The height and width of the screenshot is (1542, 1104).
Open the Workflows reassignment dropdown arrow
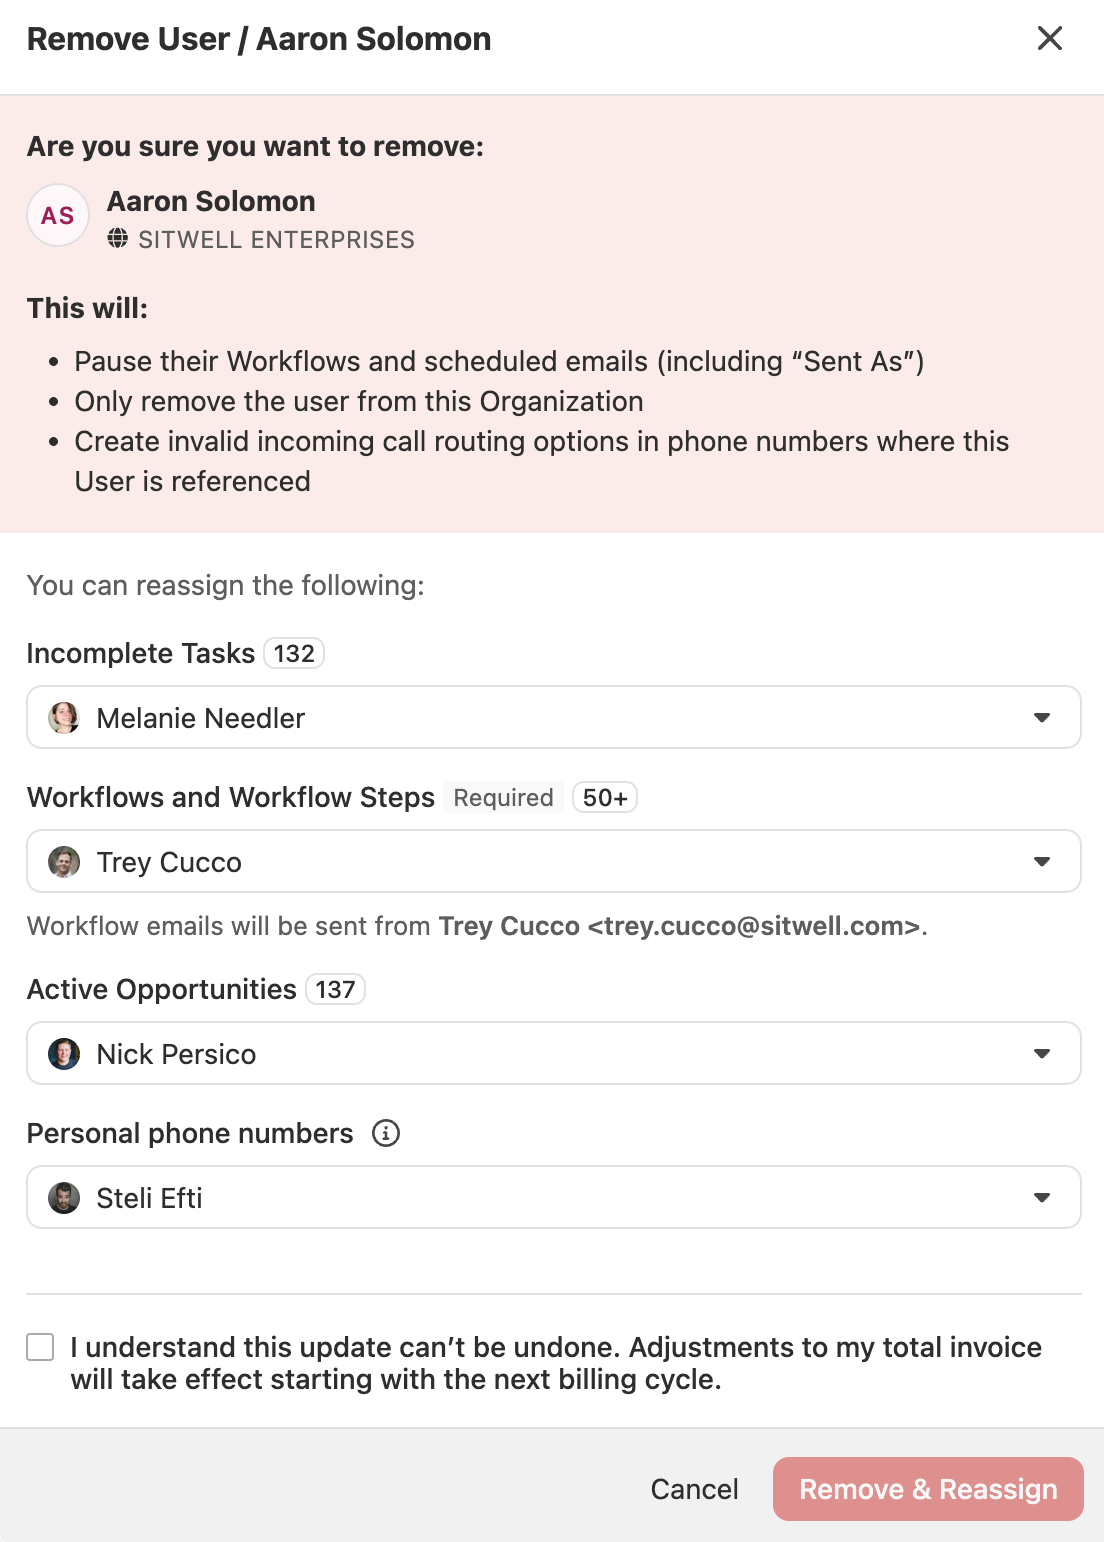pos(1042,862)
